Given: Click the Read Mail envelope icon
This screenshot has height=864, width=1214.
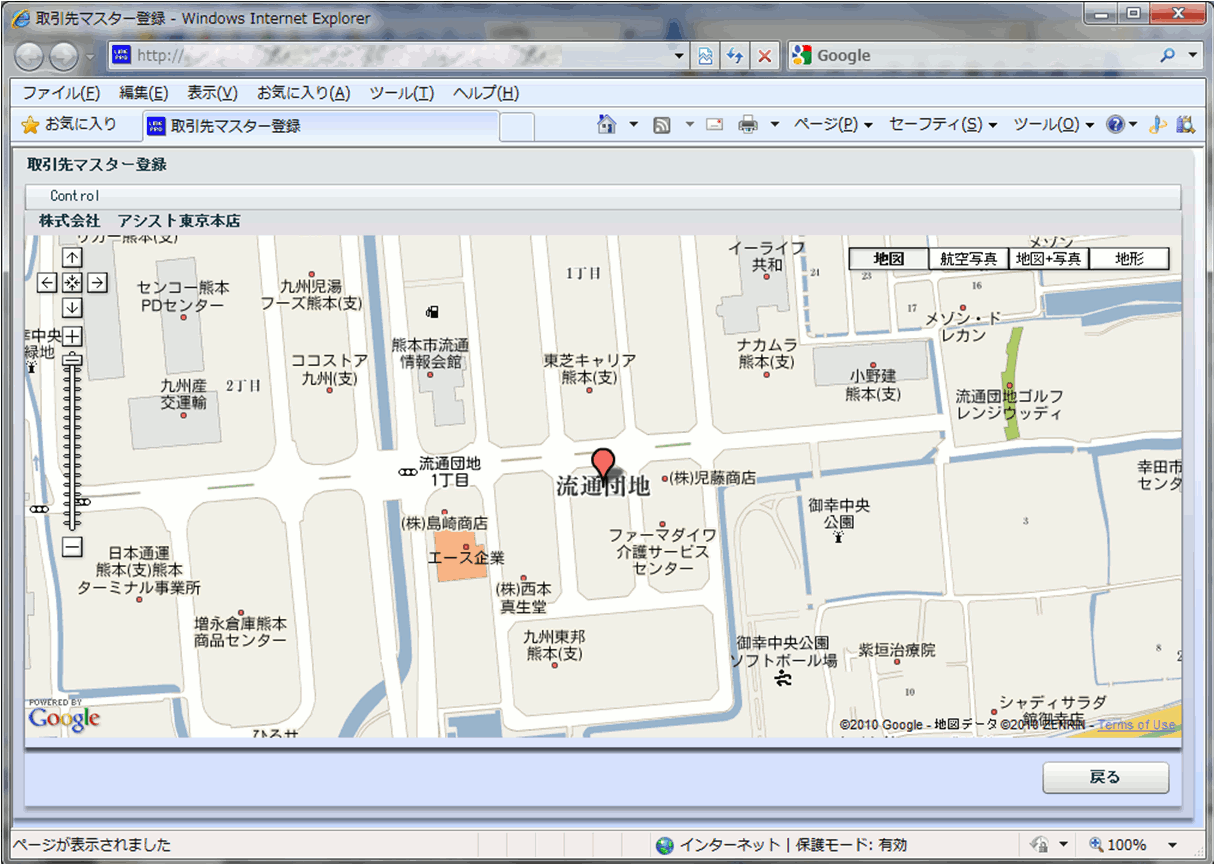Looking at the screenshot, I should click(x=714, y=125).
